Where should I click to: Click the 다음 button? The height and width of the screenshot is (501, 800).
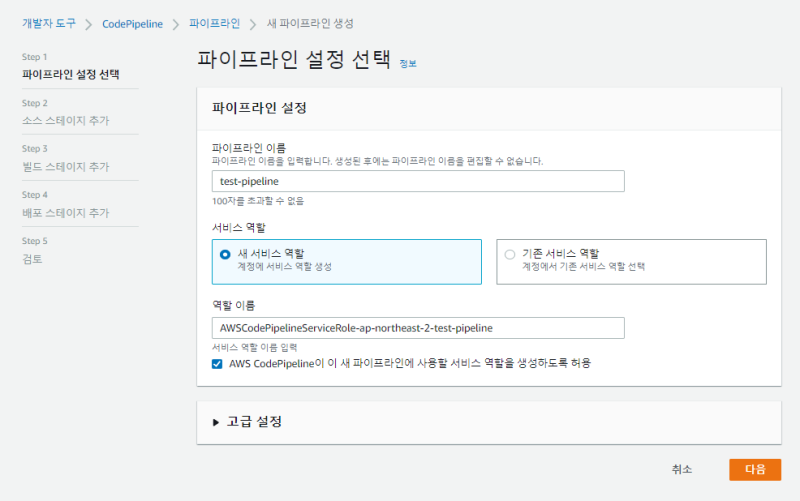tap(754, 470)
